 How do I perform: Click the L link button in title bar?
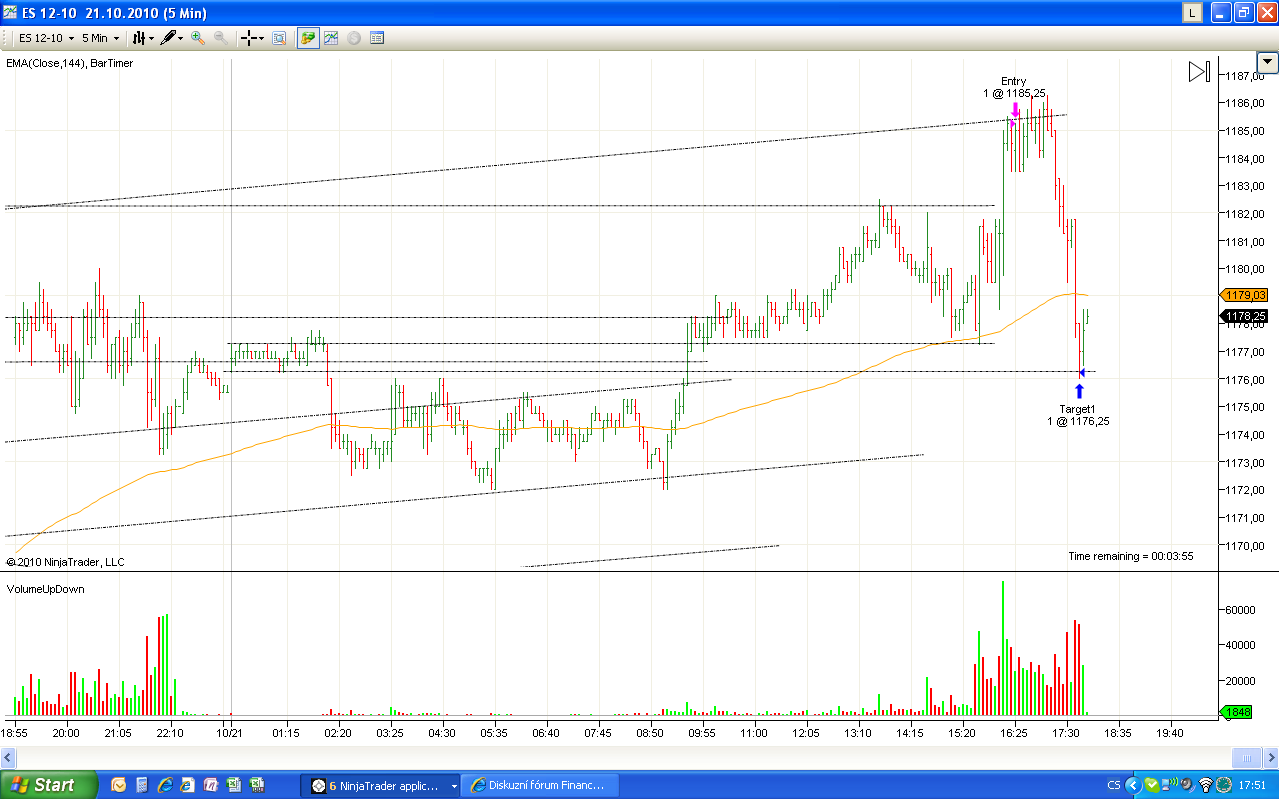coord(1192,13)
